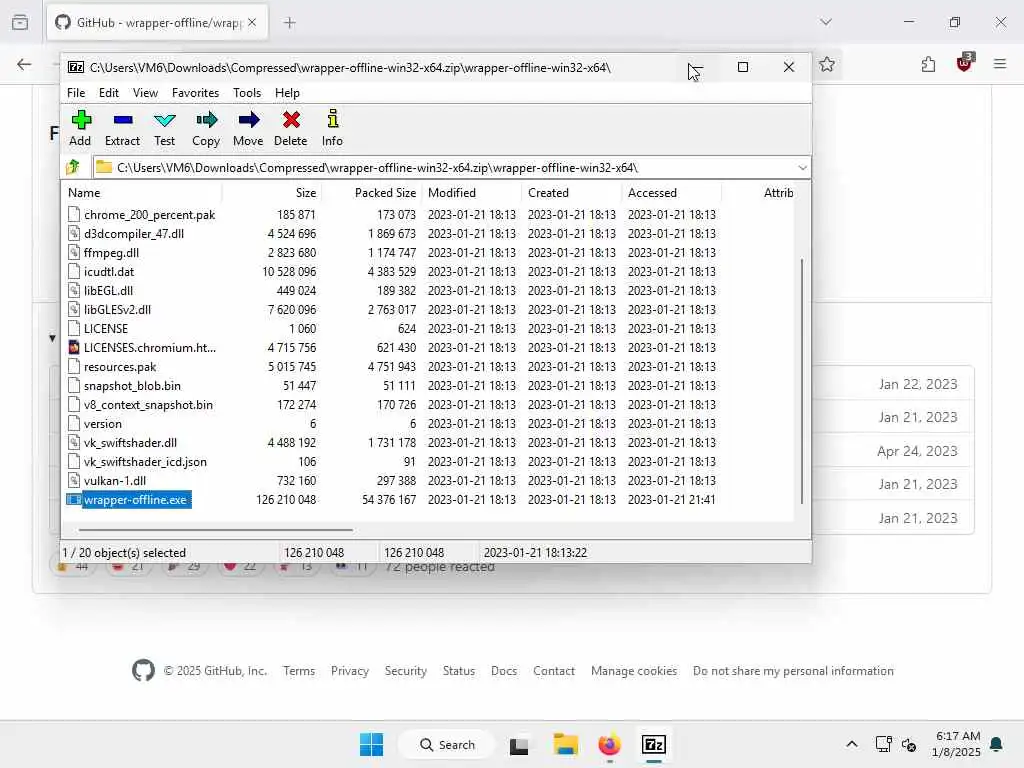Open the Tools menu
The image size is (1024, 768).
coord(247,93)
